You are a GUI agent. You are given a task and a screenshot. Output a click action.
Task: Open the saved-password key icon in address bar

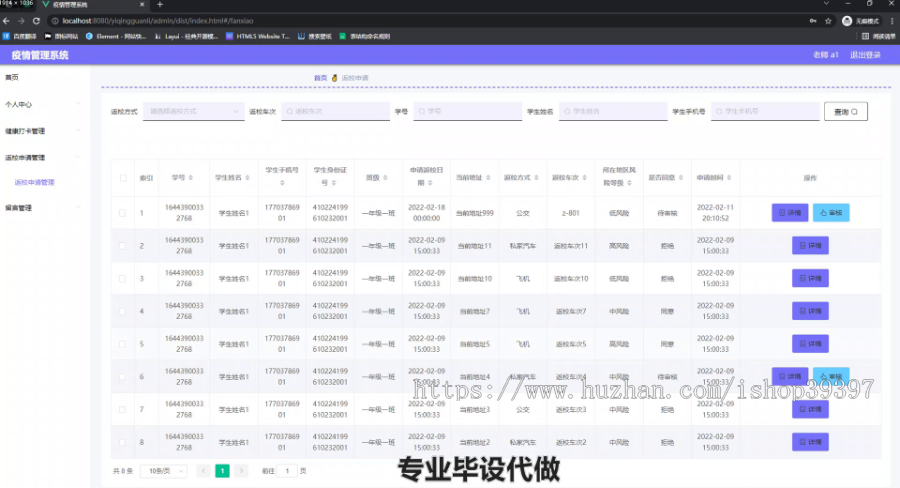813,21
